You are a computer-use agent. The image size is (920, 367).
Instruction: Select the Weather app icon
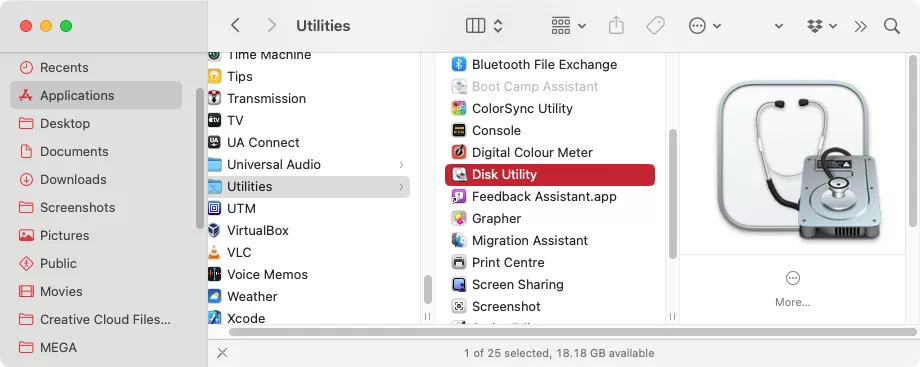coord(215,297)
